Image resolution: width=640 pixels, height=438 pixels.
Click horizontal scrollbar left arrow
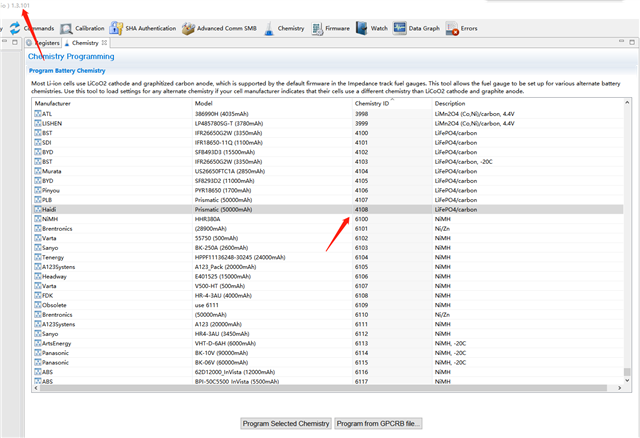(x=36, y=388)
